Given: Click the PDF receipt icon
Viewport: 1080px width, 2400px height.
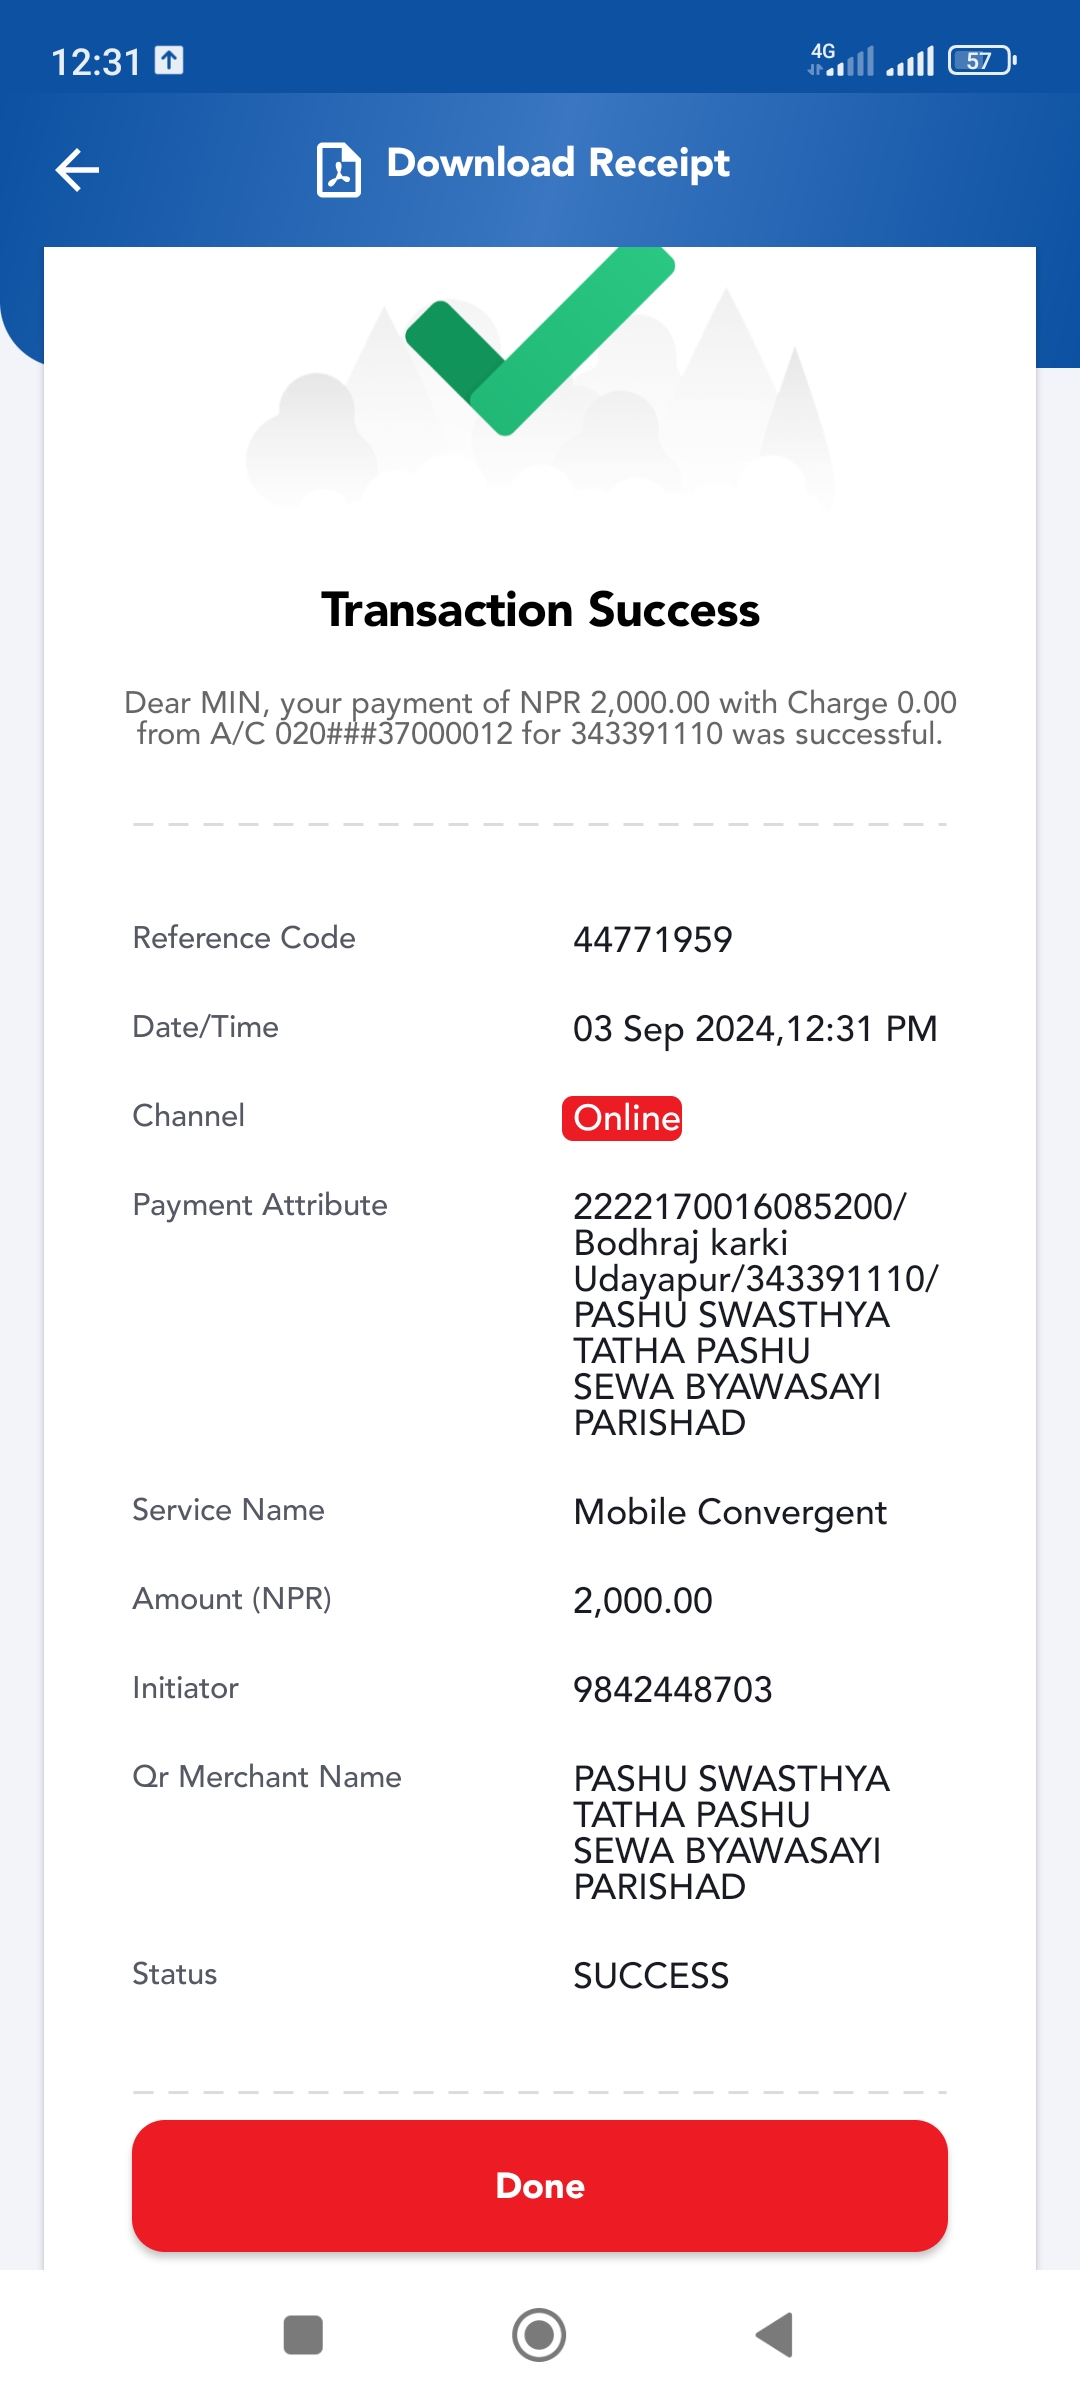Looking at the screenshot, I should pyautogui.click(x=338, y=169).
